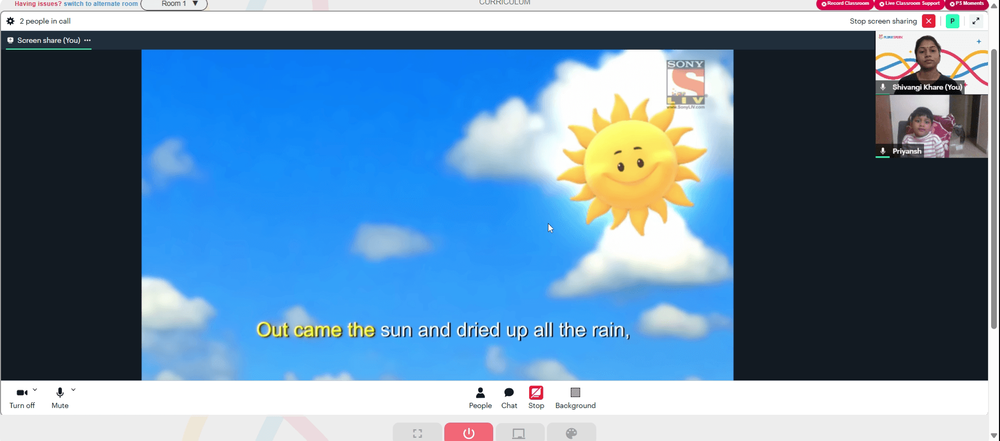Click switch to alternate room link
1000x441 pixels.
[101, 4]
